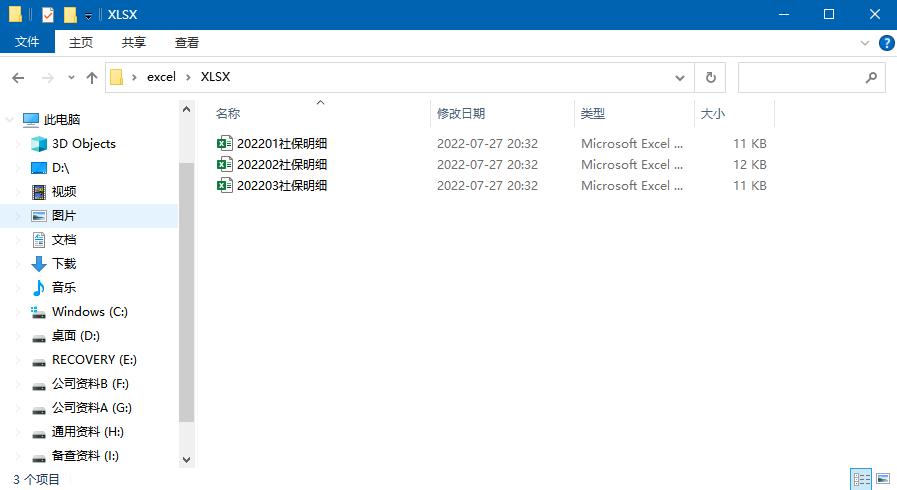Click the Back navigation arrow
The width and height of the screenshot is (897, 490).
(18, 78)
